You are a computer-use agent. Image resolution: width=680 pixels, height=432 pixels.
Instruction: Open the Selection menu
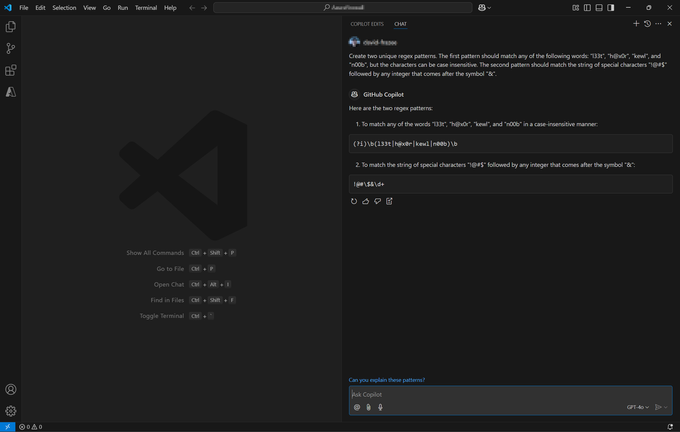point(64,8)
